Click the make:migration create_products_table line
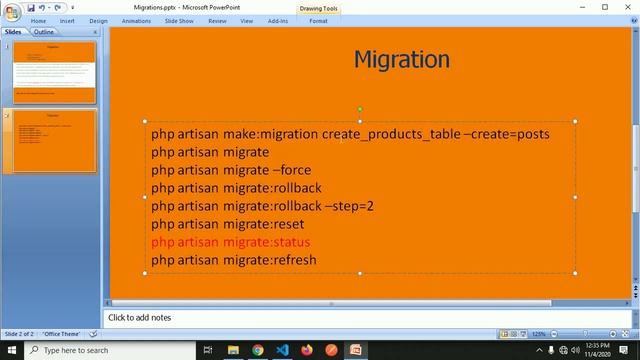Viewport: 640px width, 360px height. click(x=350, y=134)
